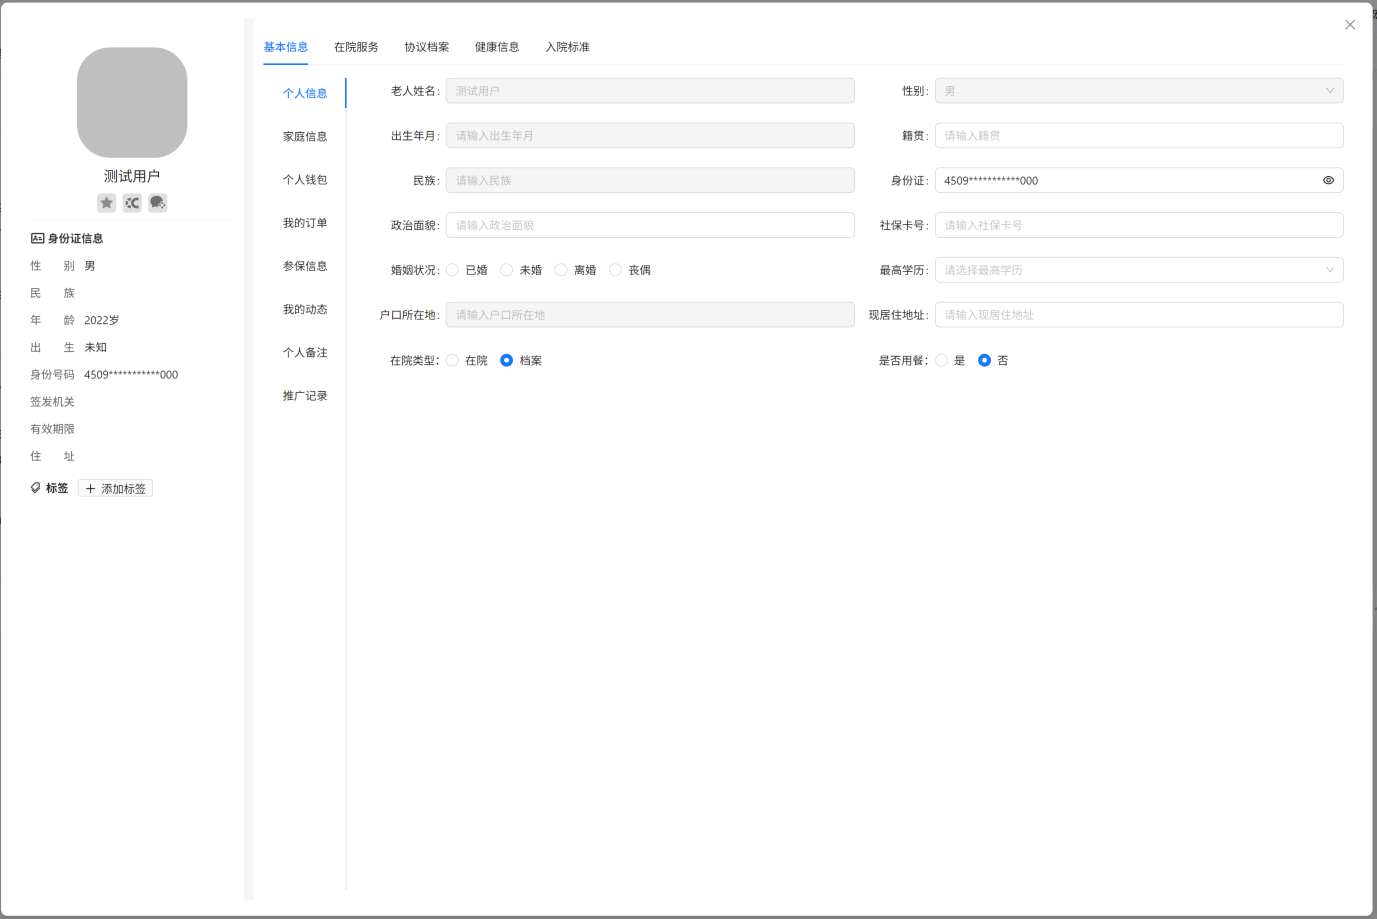The width and height of the screenshot is (1377, 919).
Task: Click the 籍贯 input field
Action: tap(1138, 136)
